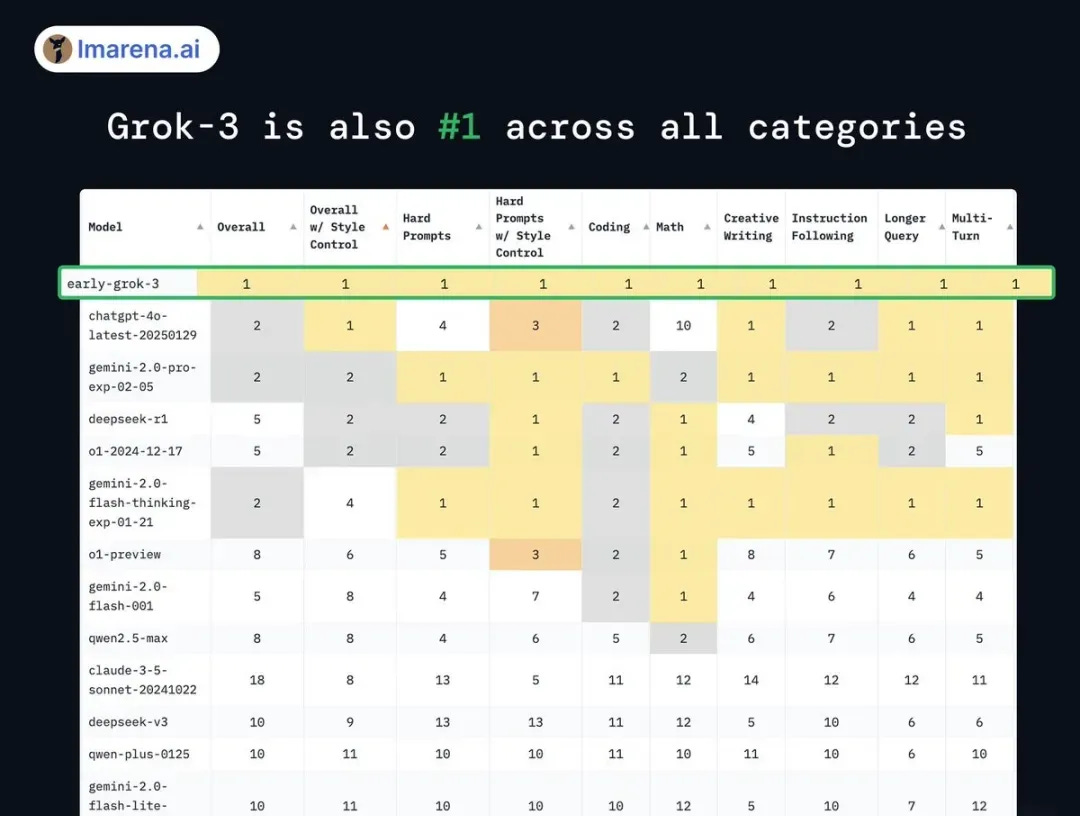
Task: Click o1-preview Creative Writing rank 8
Action: coord(751,554)
